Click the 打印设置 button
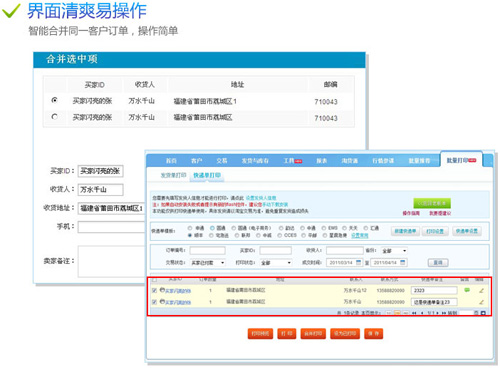The height and width of the screenshot is (372, 500). (435, 231)
